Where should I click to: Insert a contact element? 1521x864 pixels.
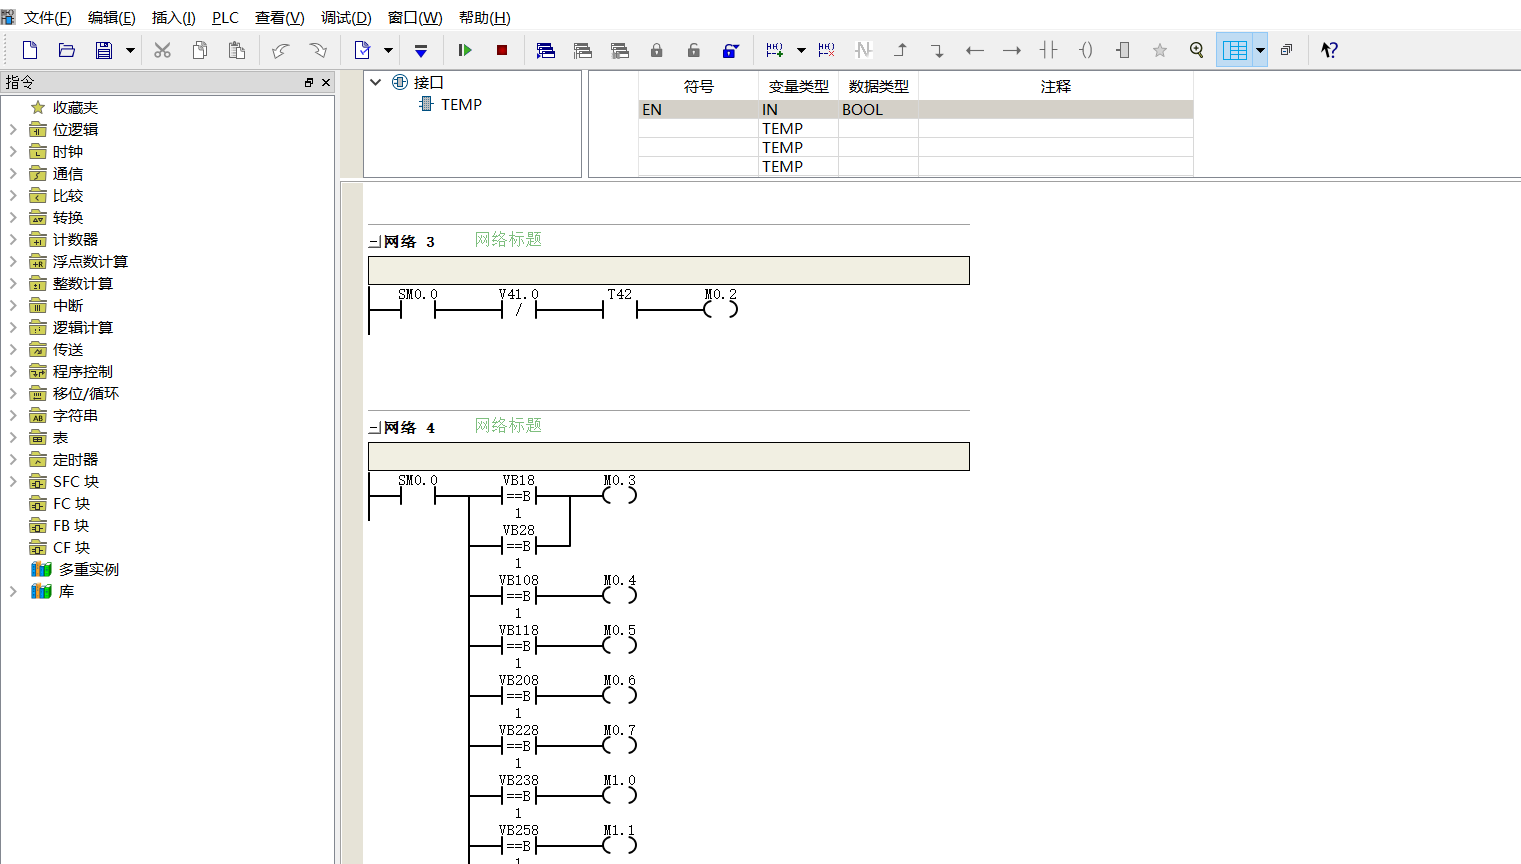1049,50
